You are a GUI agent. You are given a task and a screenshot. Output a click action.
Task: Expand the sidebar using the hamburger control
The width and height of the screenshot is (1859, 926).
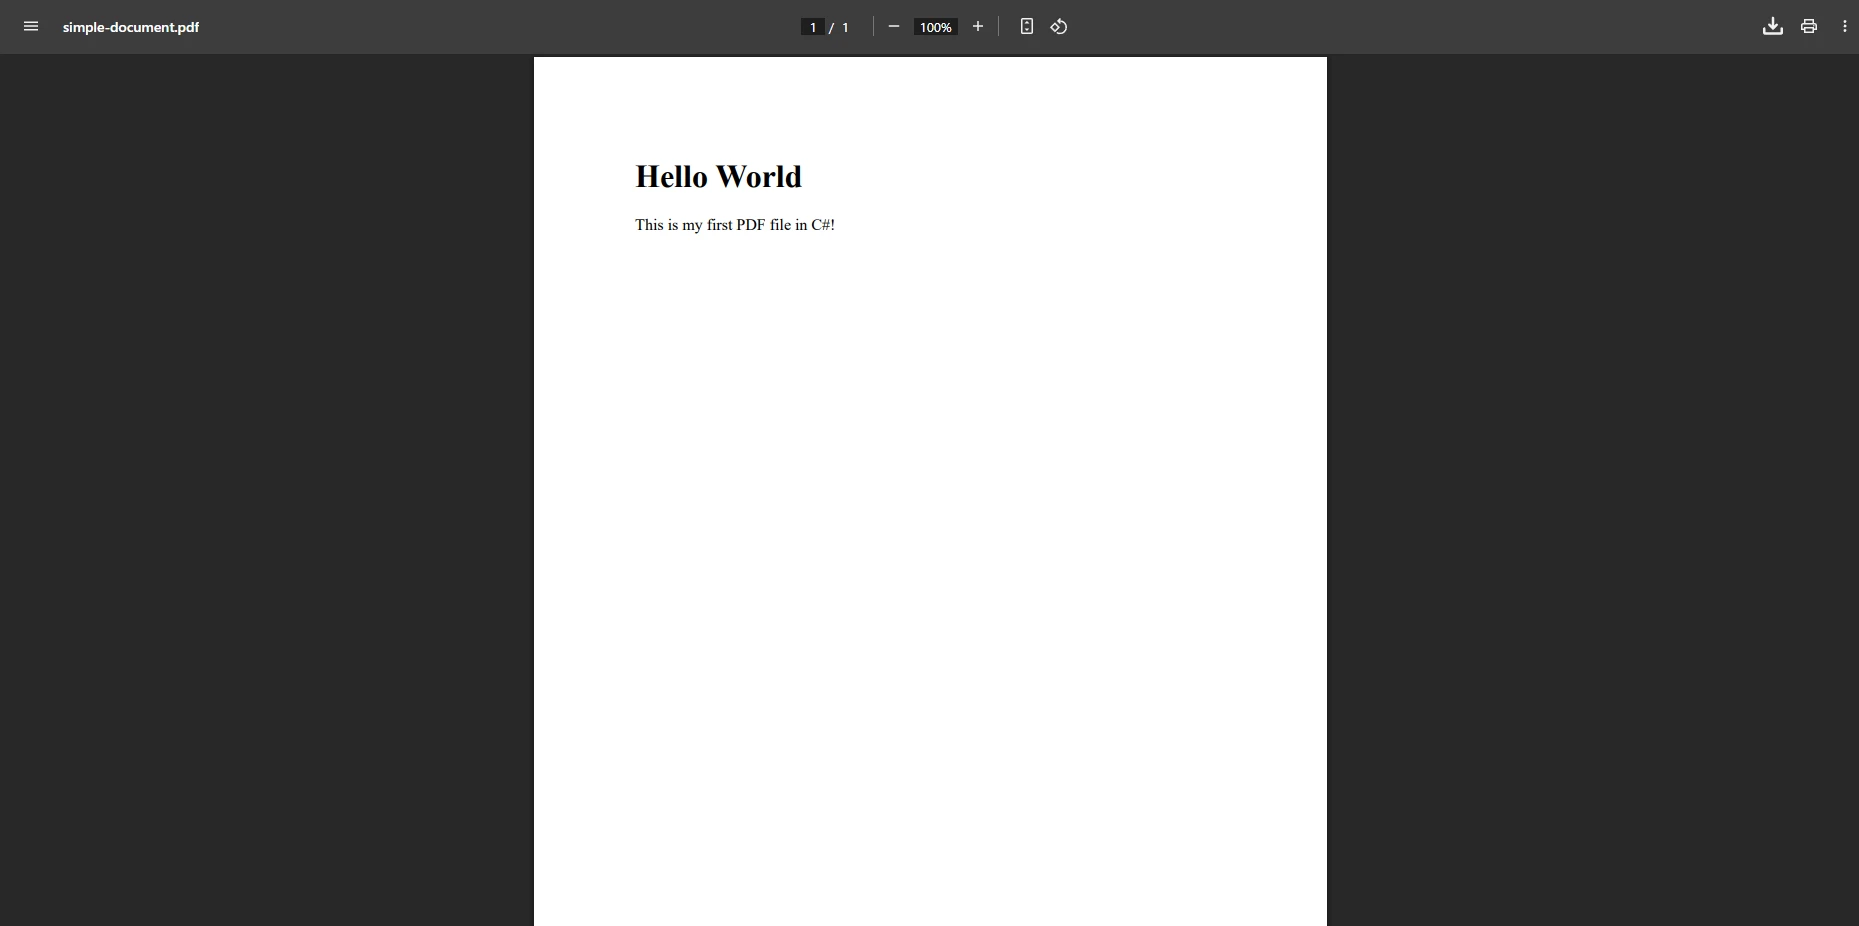tap(30, 27)
